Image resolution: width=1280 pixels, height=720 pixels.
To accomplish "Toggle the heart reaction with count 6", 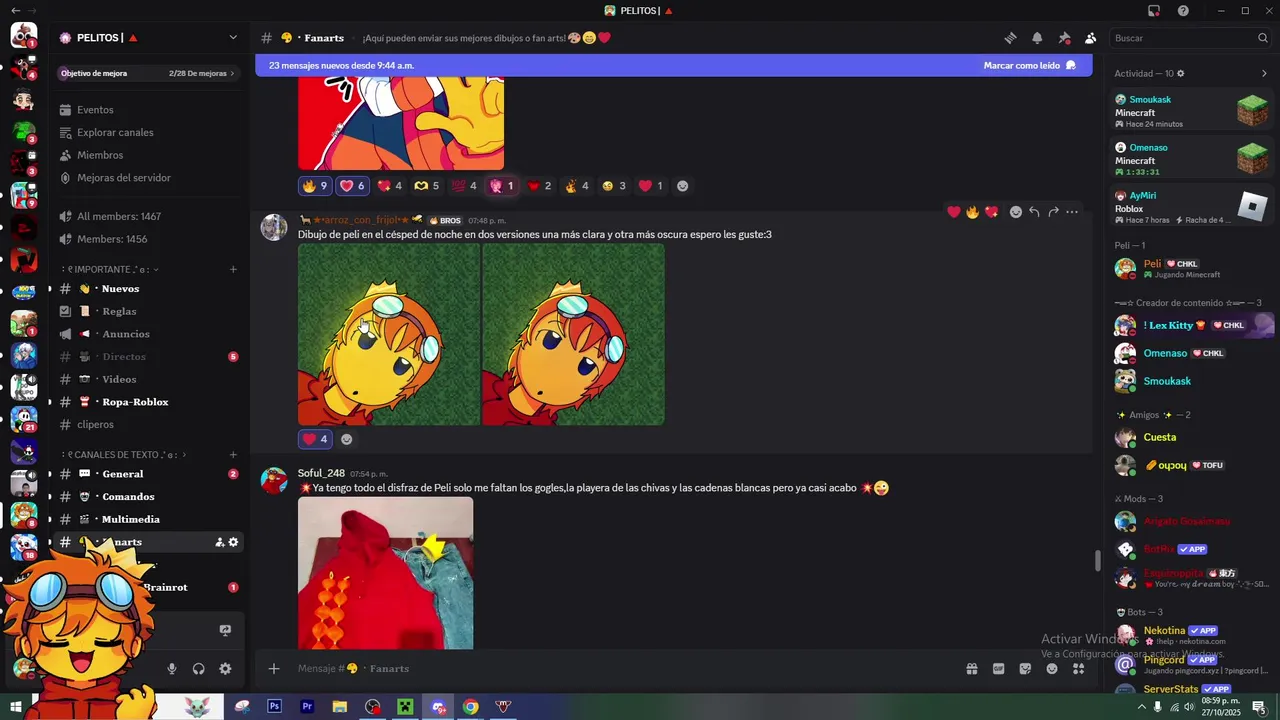I will 352,186.
